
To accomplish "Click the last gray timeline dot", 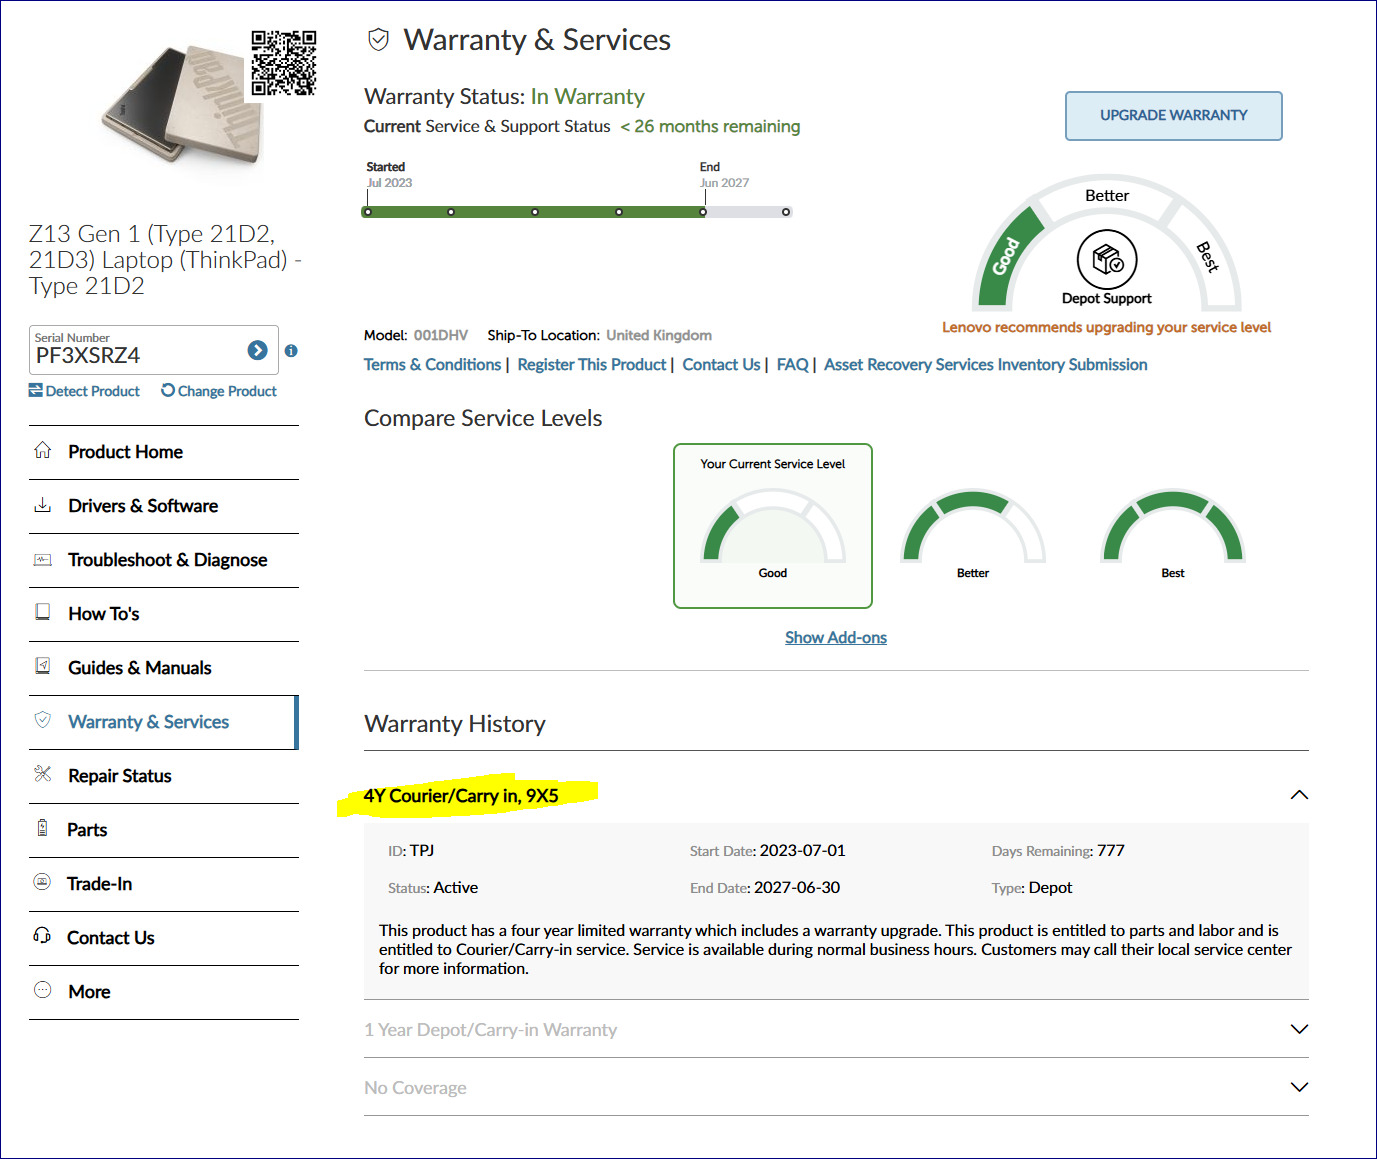I will [x=786, y=212].
